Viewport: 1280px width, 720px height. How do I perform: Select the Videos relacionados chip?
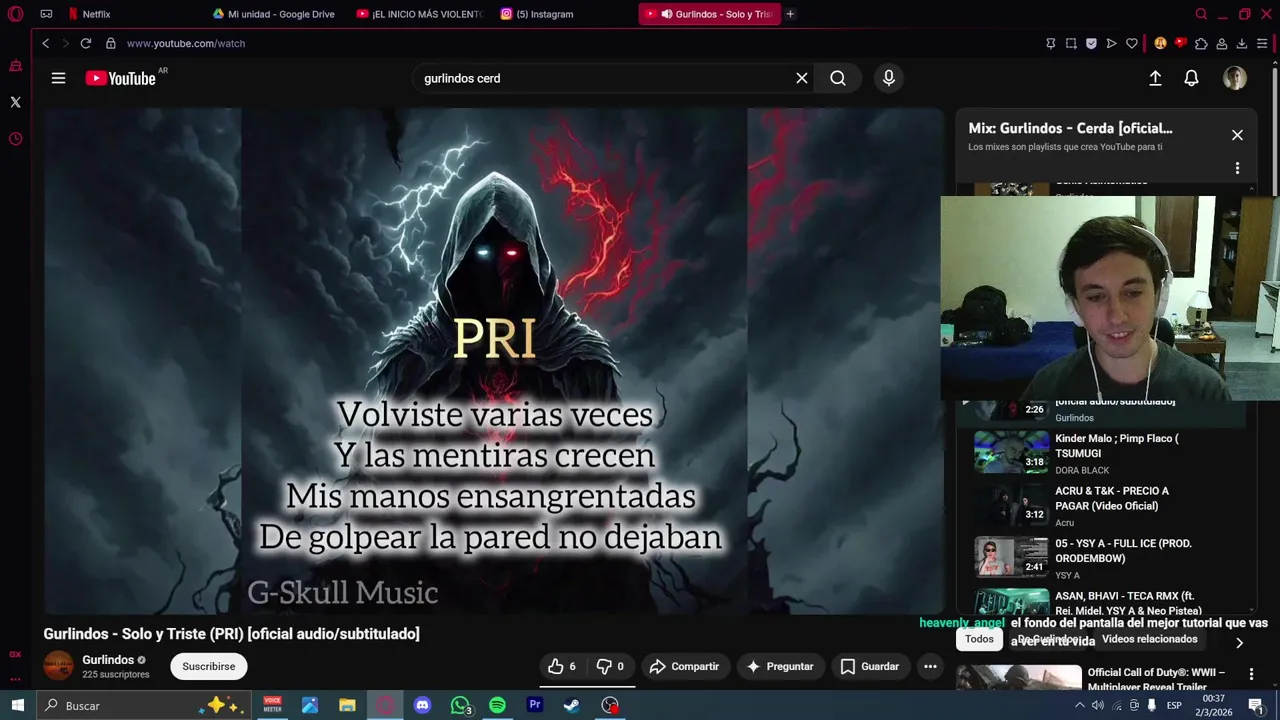tap(1149, 639)
